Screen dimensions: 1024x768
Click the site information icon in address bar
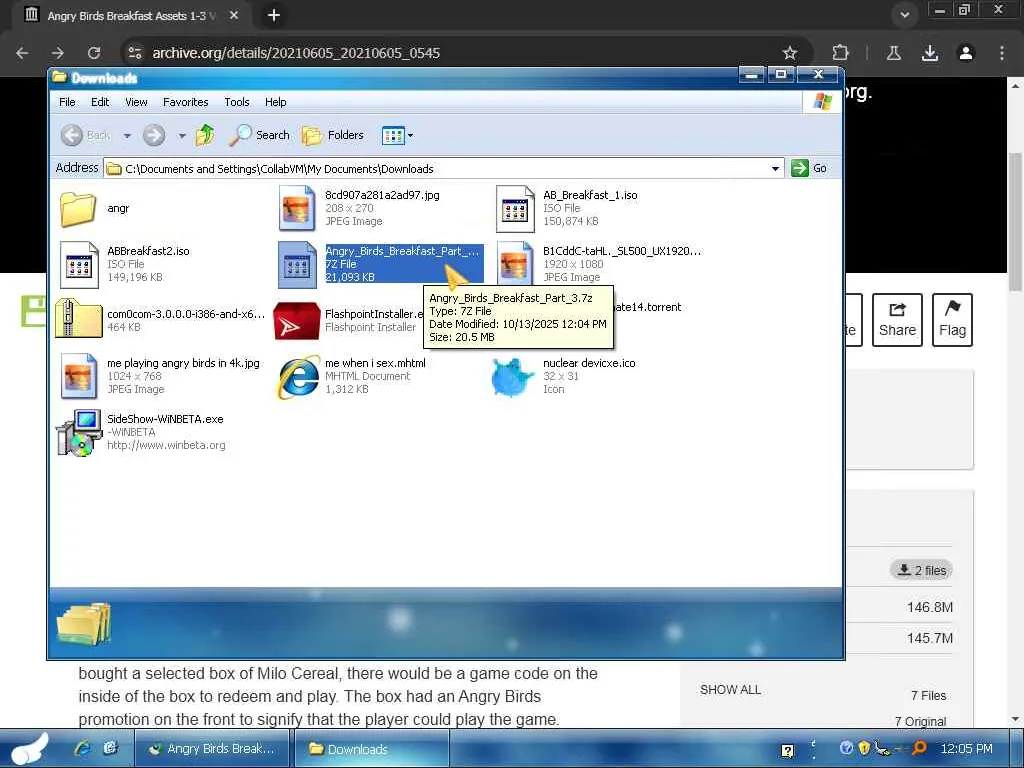coord(135,53)
